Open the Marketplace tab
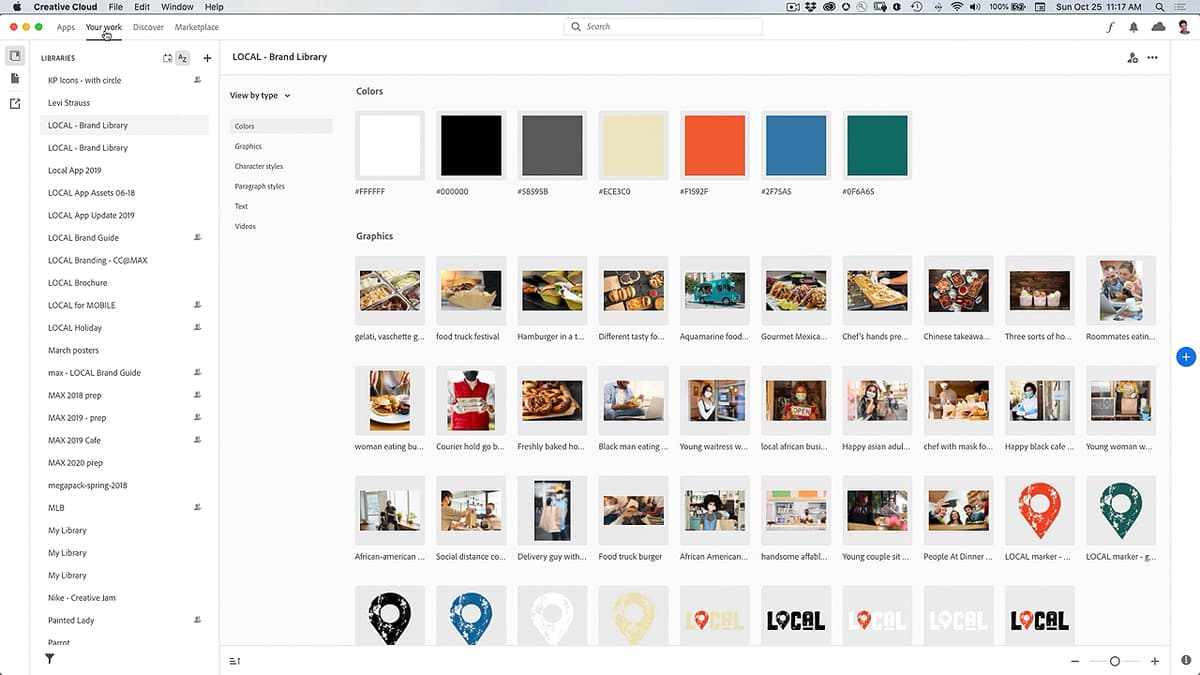 point(196,27)
